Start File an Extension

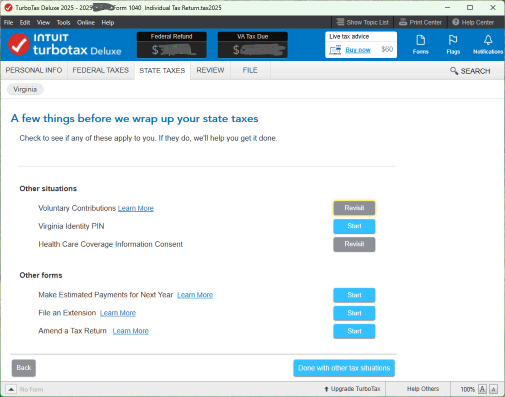(x=354, y=313)
